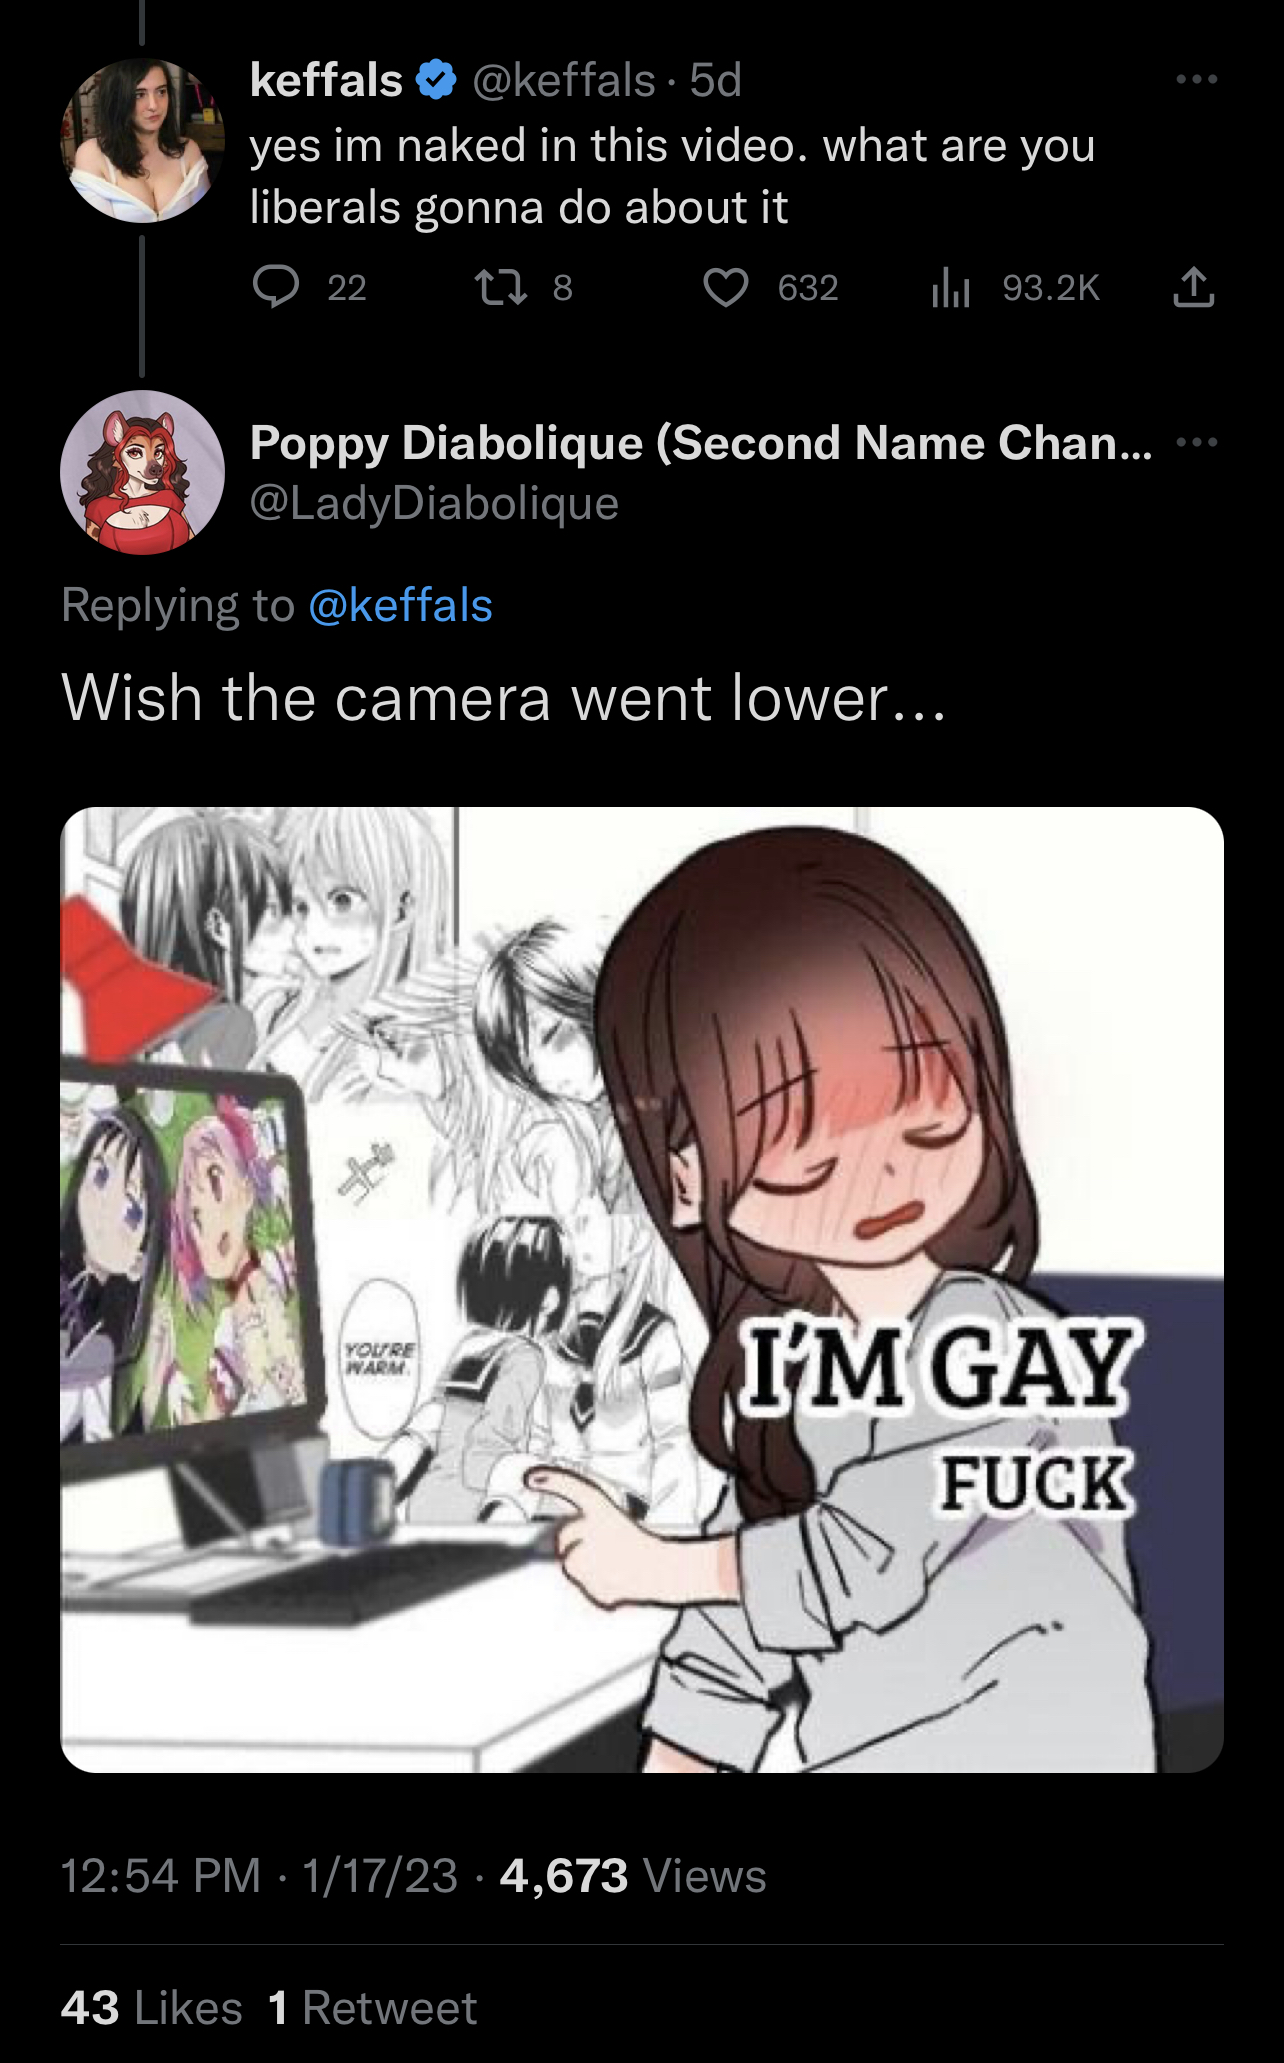
Task: View the 43 Likes list
Action: click(152, 2008)
